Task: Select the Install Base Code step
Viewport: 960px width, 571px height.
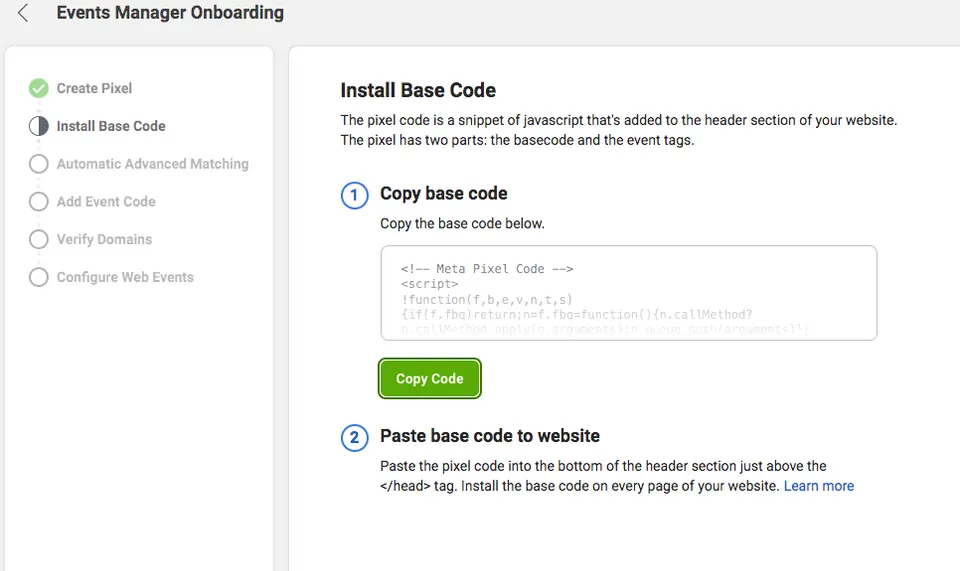Action: coord(111,126)
